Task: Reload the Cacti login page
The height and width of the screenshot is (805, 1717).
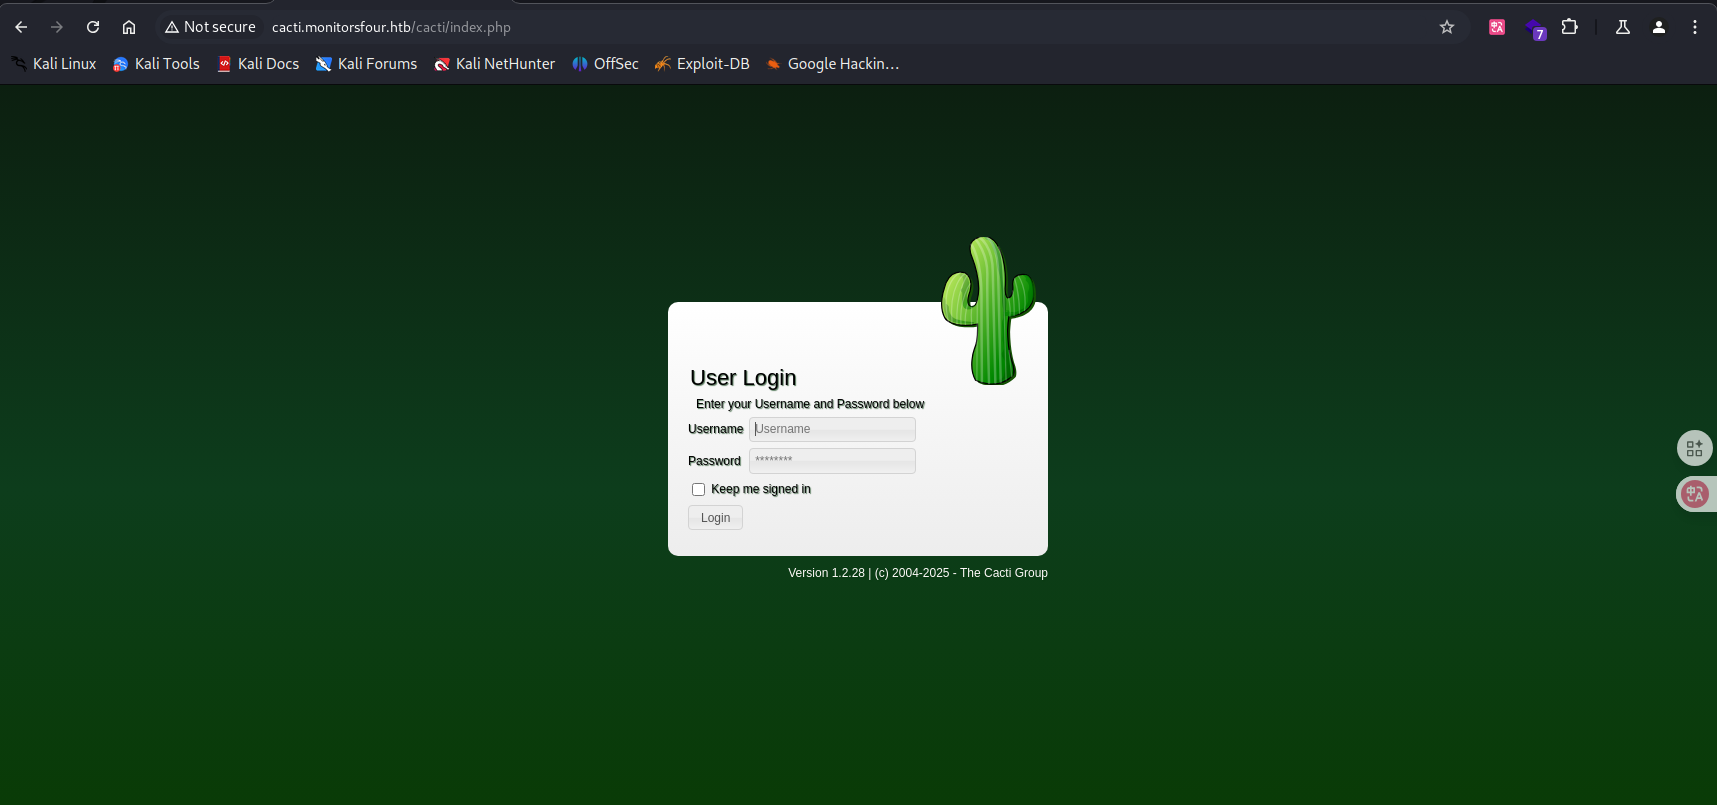Action: pos(93,27)
